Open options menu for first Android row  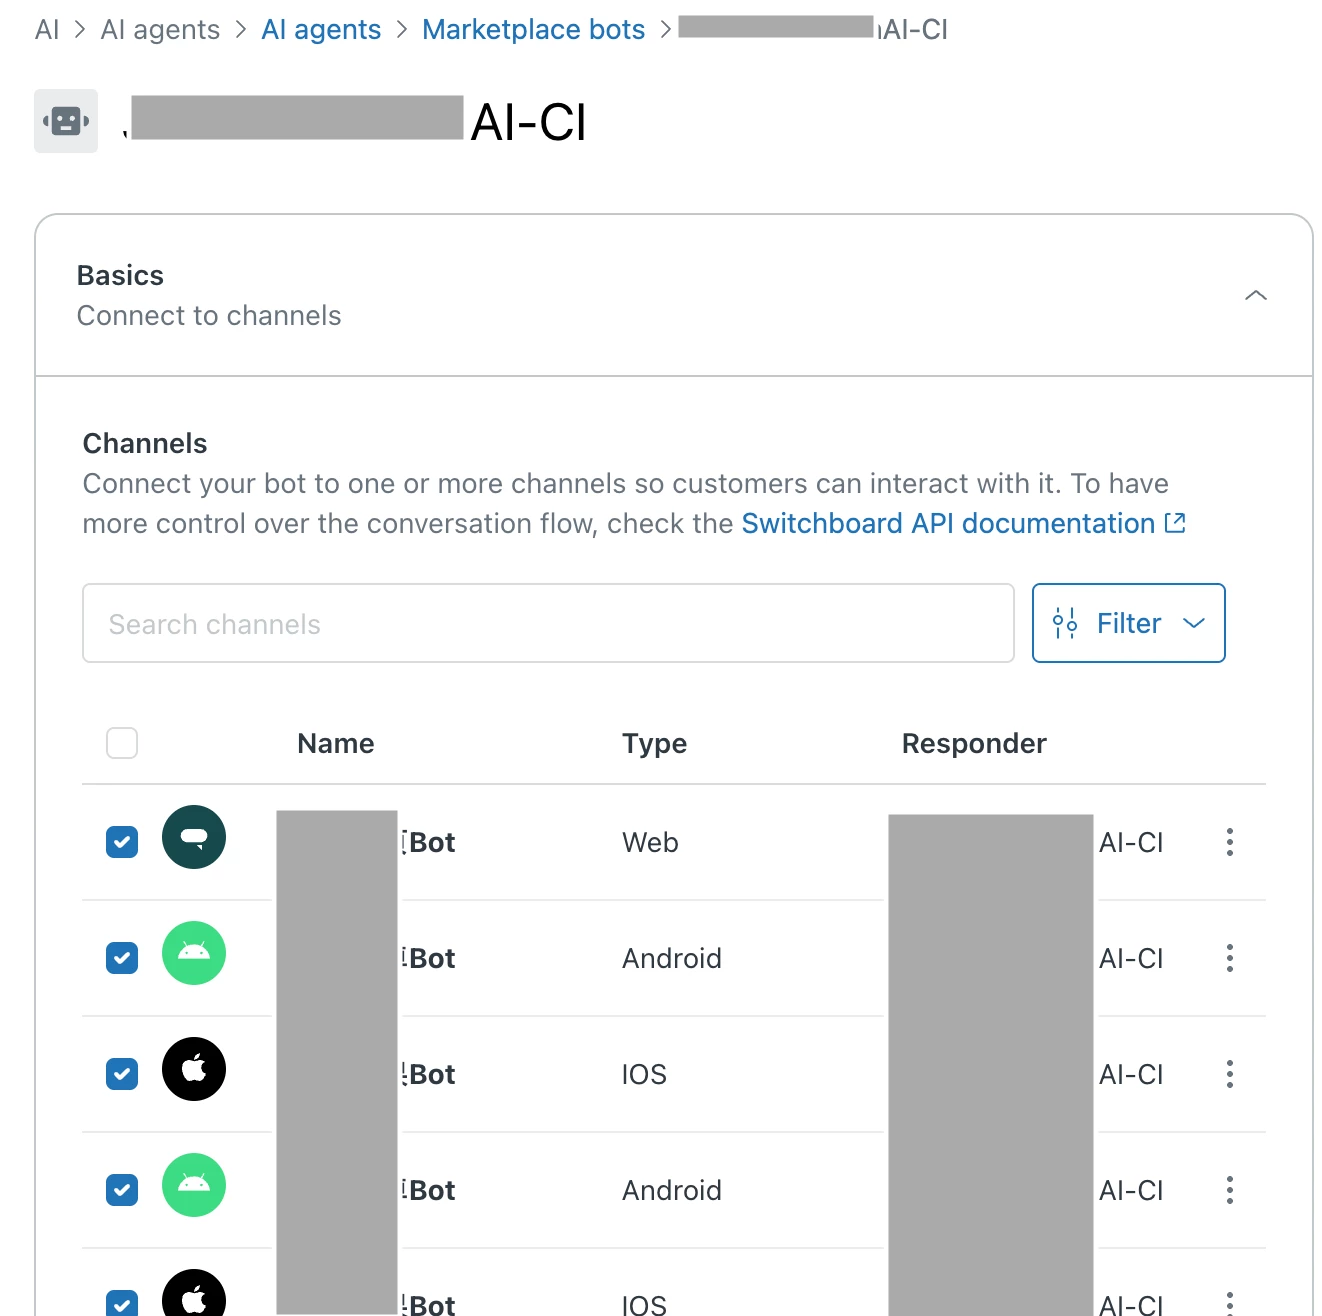point(1230,958)
